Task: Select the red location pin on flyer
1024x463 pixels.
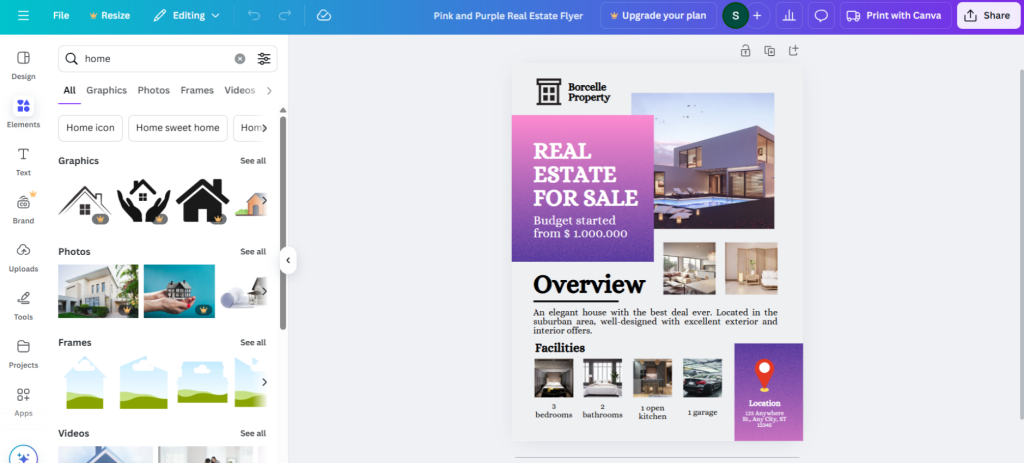Action: click(764, 376)
